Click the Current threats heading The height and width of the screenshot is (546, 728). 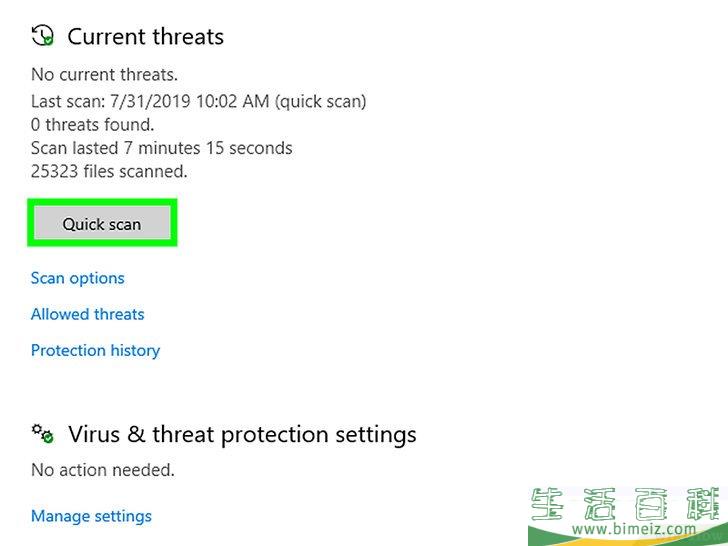point(145,37)
